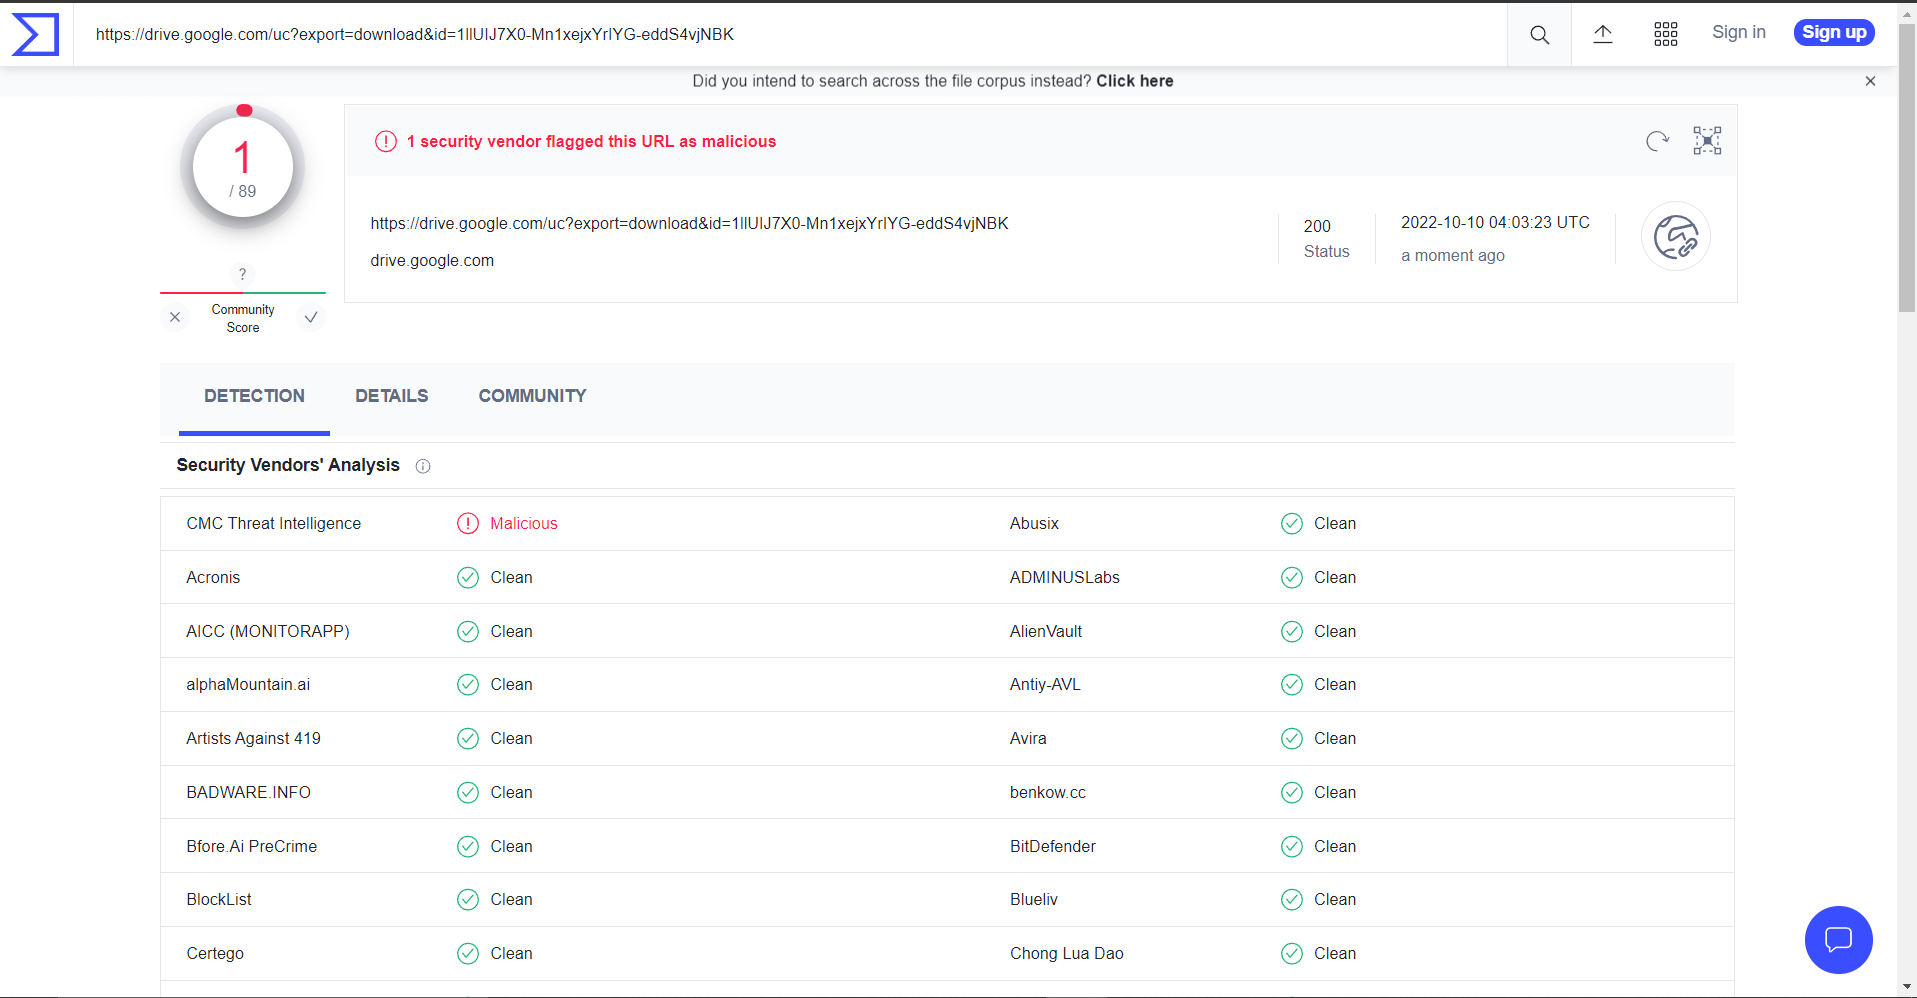Image resolution: width=1917 pixels, height=998 pixels.
Task: Vote negative with community score X
Action: pyautogui.click(x=175, y=317)
